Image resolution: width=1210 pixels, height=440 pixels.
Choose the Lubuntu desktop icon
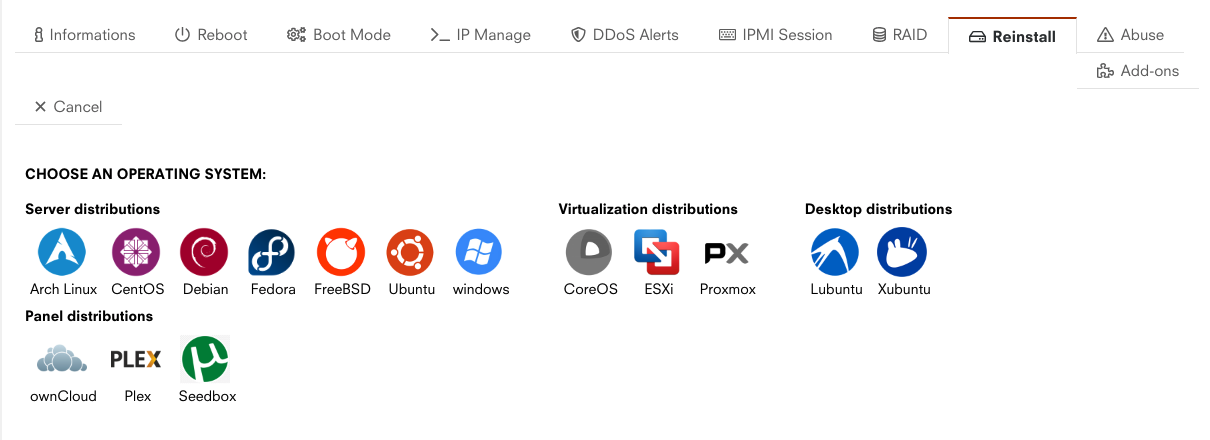tap(835, 252)
